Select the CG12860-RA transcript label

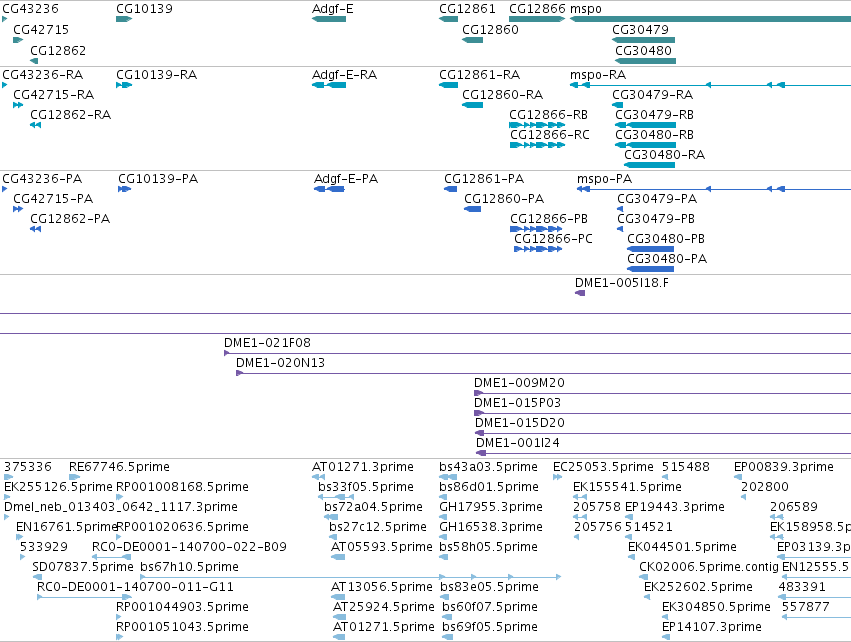503,94
